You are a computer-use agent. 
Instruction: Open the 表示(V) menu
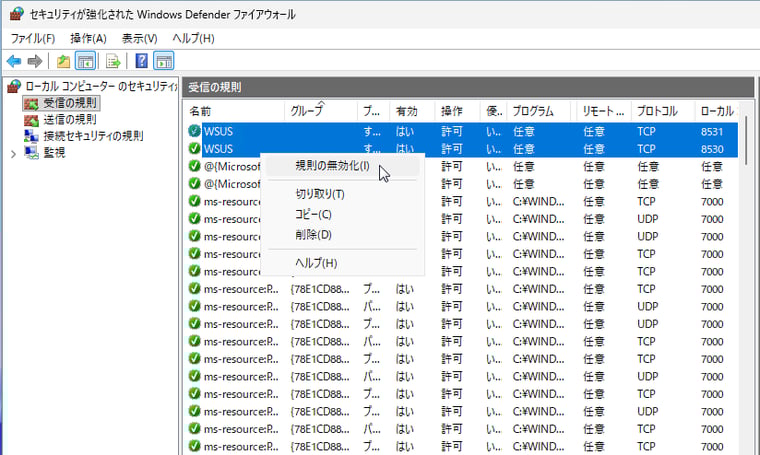point(140,38)
